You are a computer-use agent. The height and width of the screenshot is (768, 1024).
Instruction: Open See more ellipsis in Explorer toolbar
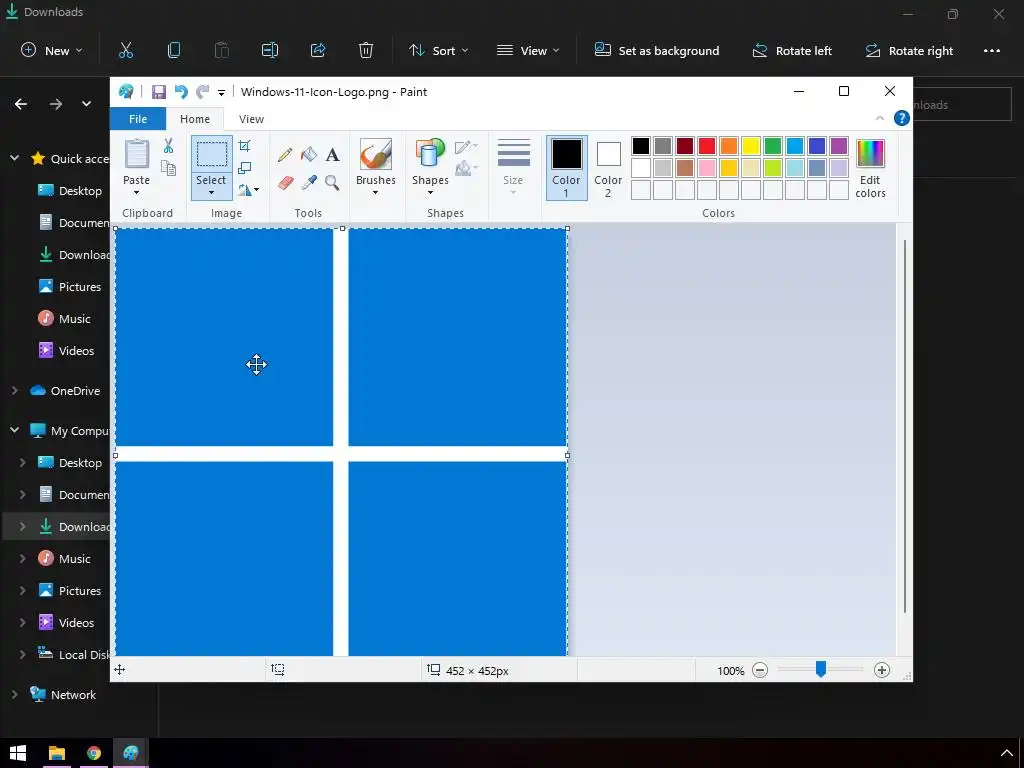[991, 50]
